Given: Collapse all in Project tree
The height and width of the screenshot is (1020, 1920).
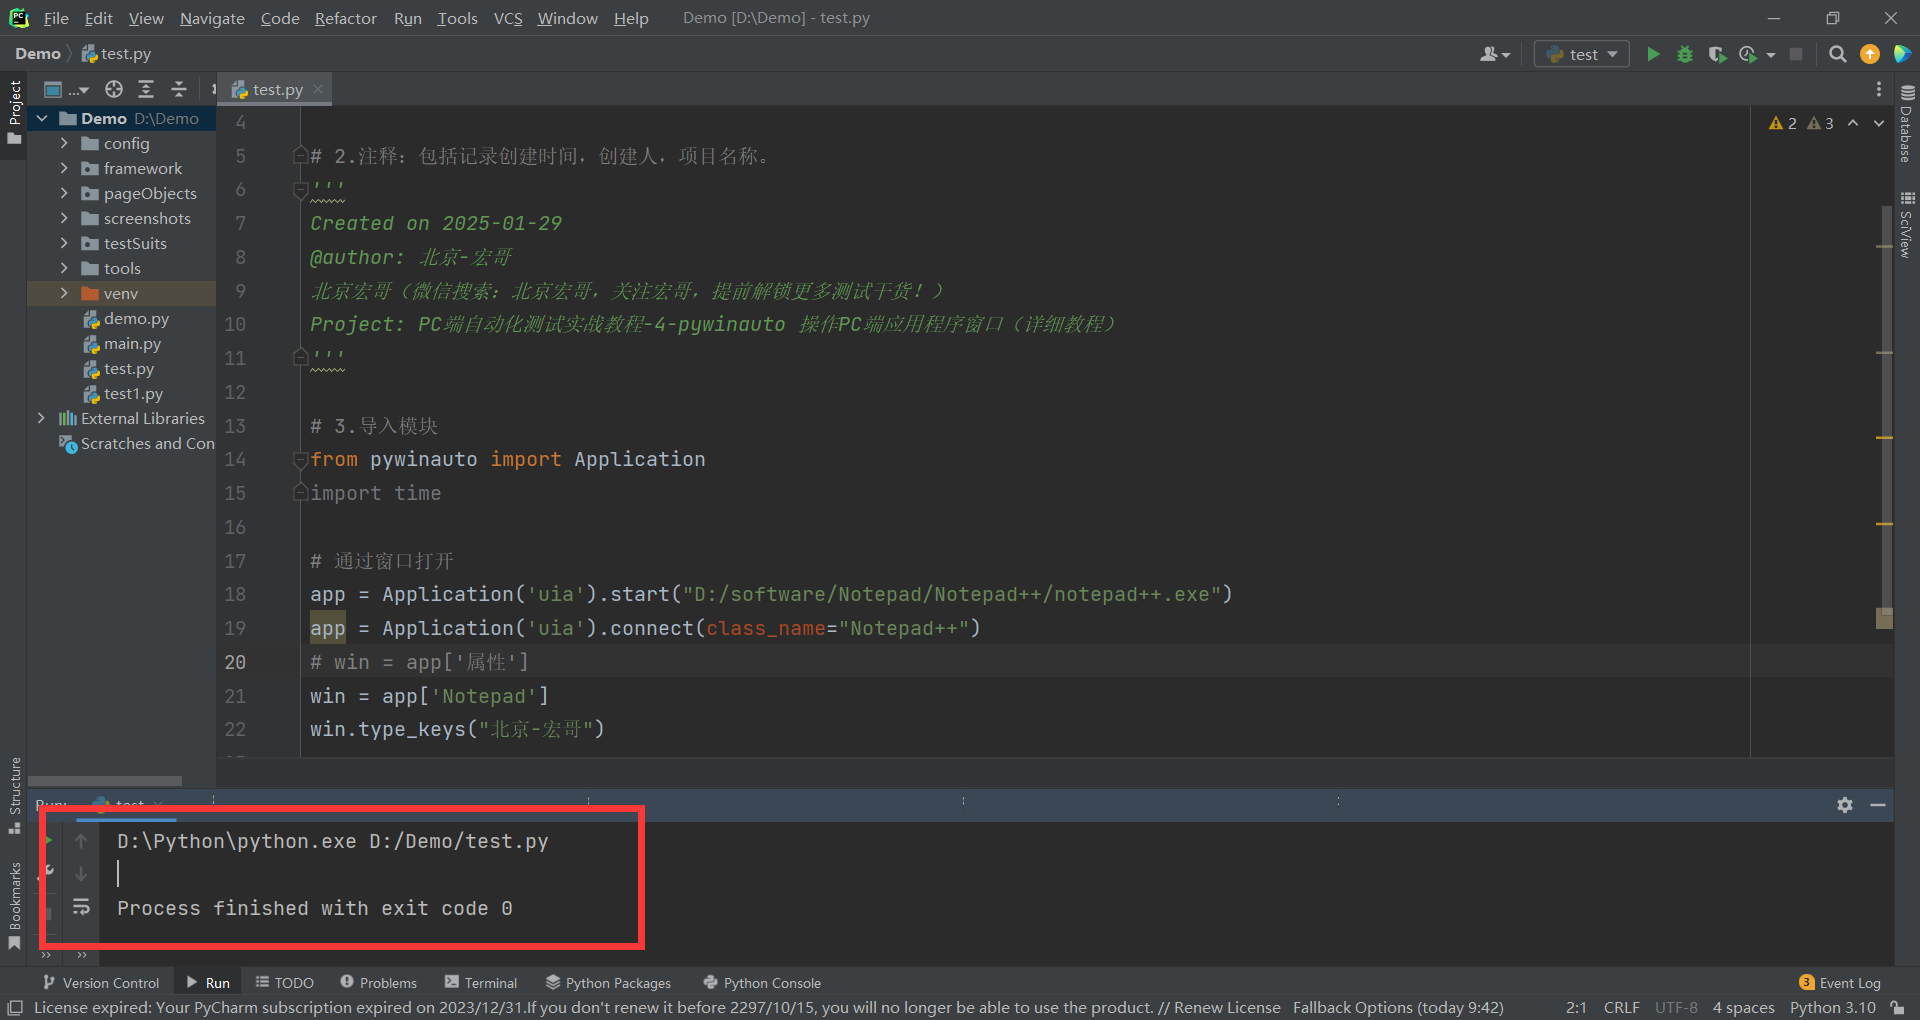Looking at the screenshot, I should tap(179, 89).
